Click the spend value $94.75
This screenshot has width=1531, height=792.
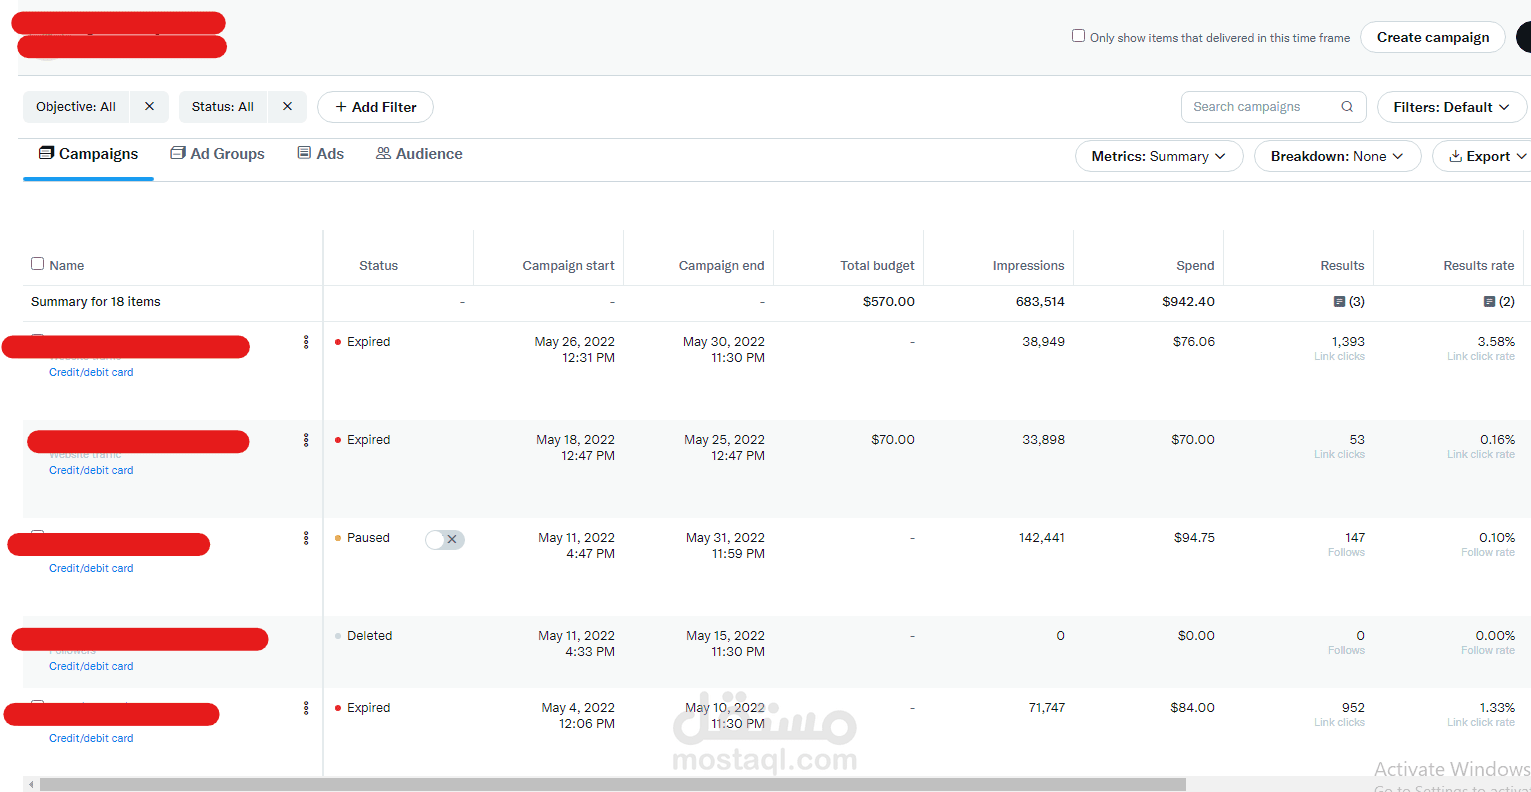point(1194,538)
